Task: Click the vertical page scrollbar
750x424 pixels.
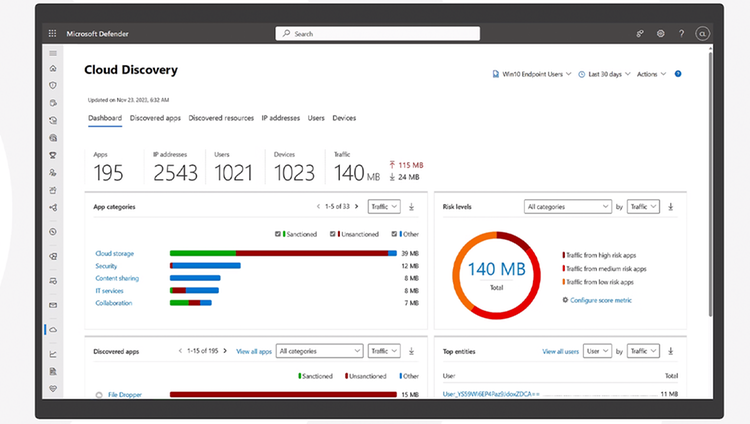Action: coord(710,184)
